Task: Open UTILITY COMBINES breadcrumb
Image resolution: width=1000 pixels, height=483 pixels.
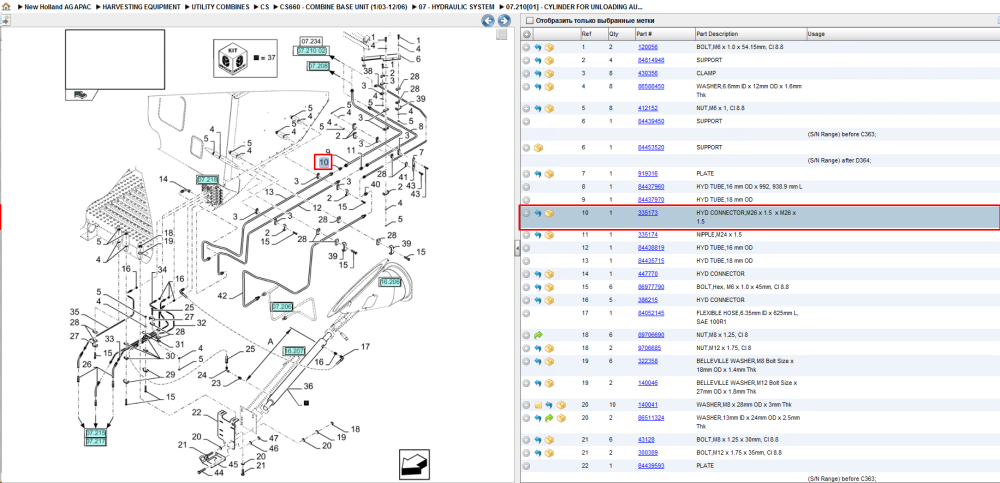Action: tap(221, 6)
